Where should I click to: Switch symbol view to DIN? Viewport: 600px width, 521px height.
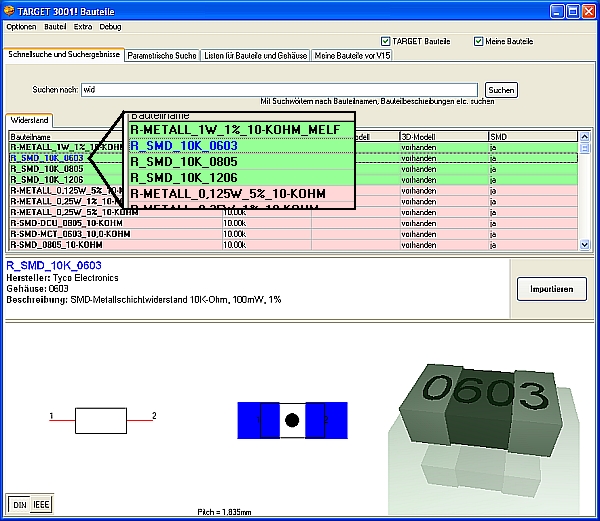[x=19, y=505]
